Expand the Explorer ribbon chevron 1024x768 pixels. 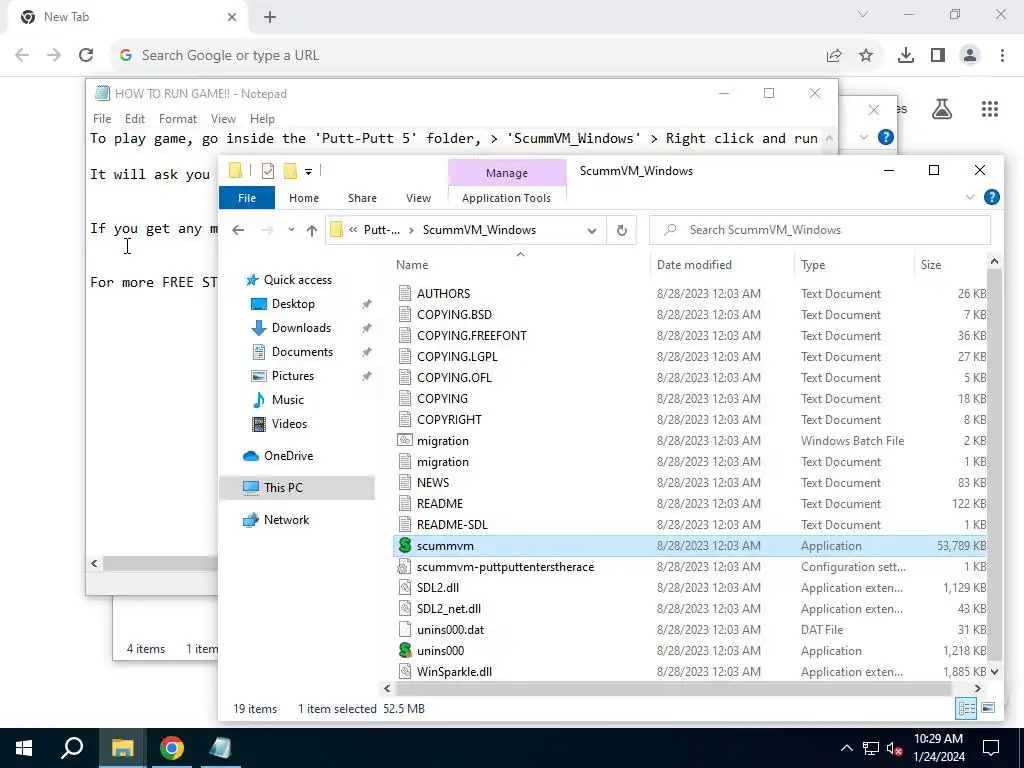click(x=969, y=197)
